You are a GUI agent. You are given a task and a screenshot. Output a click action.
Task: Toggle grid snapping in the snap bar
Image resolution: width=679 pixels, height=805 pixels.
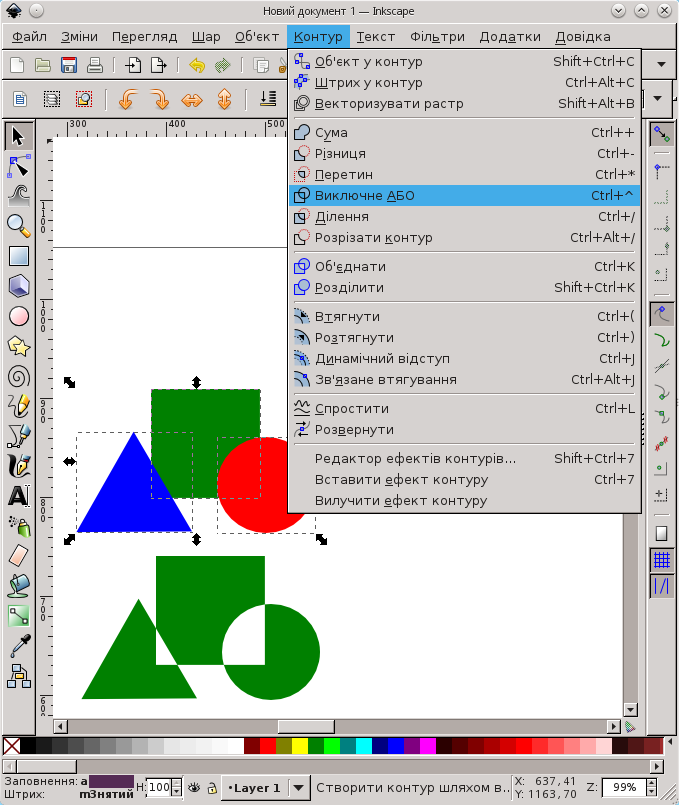pyautogui.click(x=660, y=560)
